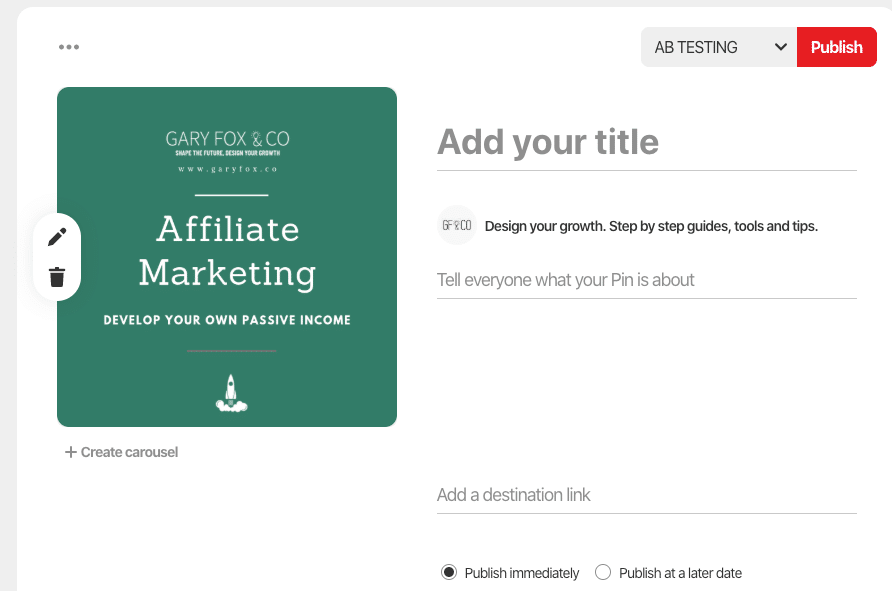Delete the pin image with trash icon
The width and height of the screenshot is (892, 591).
tap(57, 277)
